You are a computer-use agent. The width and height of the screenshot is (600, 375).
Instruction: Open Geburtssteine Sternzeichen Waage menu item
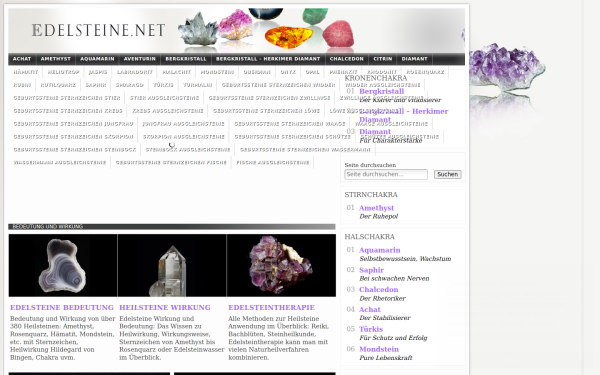pyautogui.click(x=290, y=124)
